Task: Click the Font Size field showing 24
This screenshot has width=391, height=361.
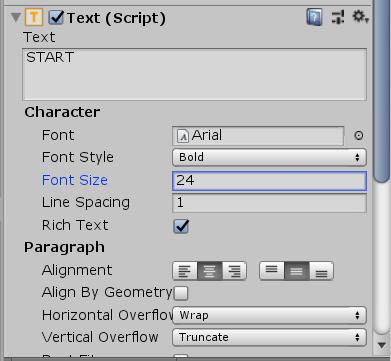Action: click(x=269, y=181)
